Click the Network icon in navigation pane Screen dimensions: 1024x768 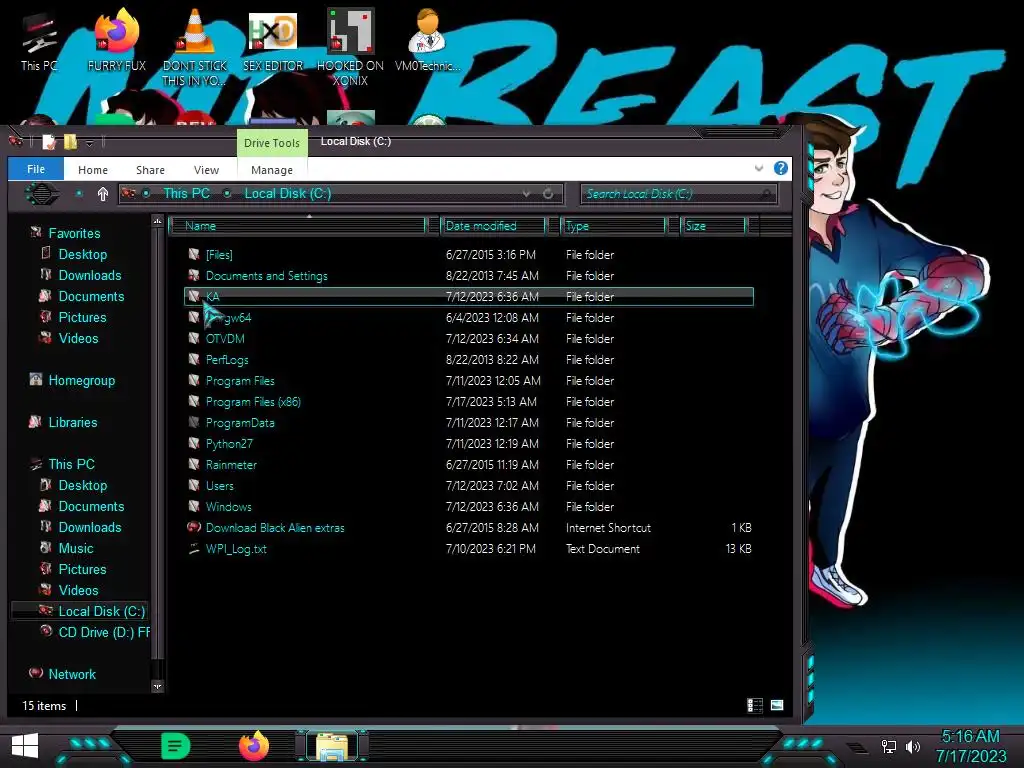[x=36, y=673]
